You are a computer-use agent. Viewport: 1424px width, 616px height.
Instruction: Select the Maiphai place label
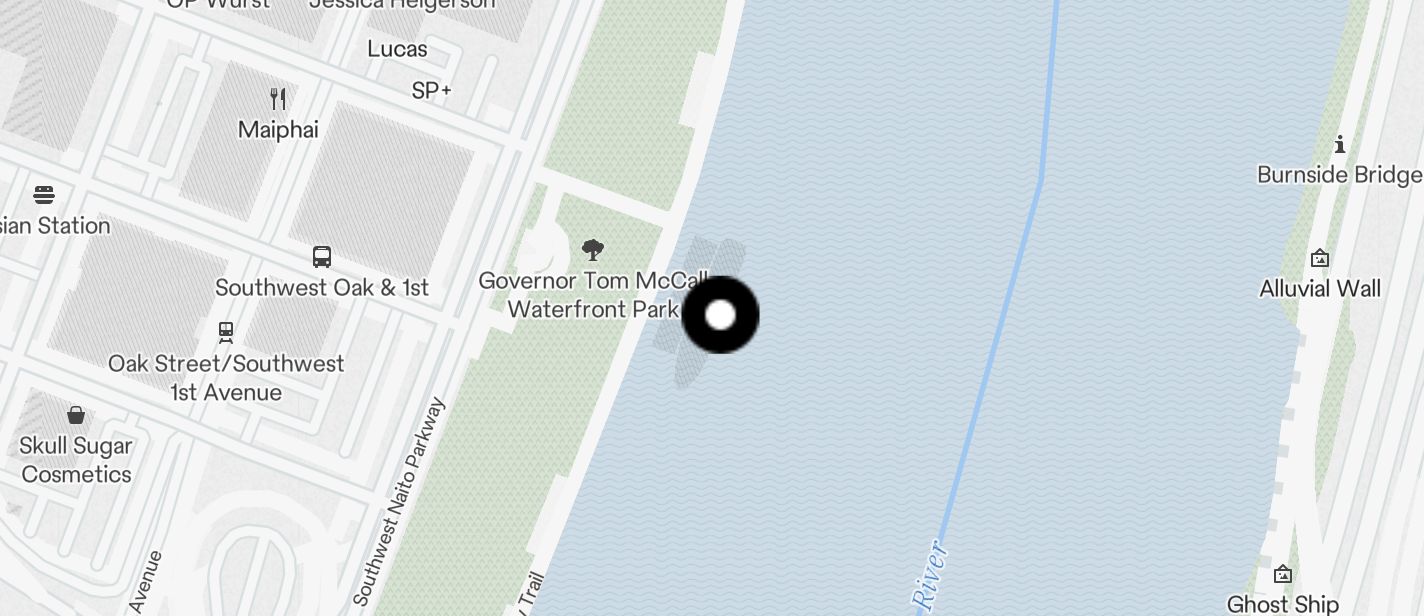point(278,130)
